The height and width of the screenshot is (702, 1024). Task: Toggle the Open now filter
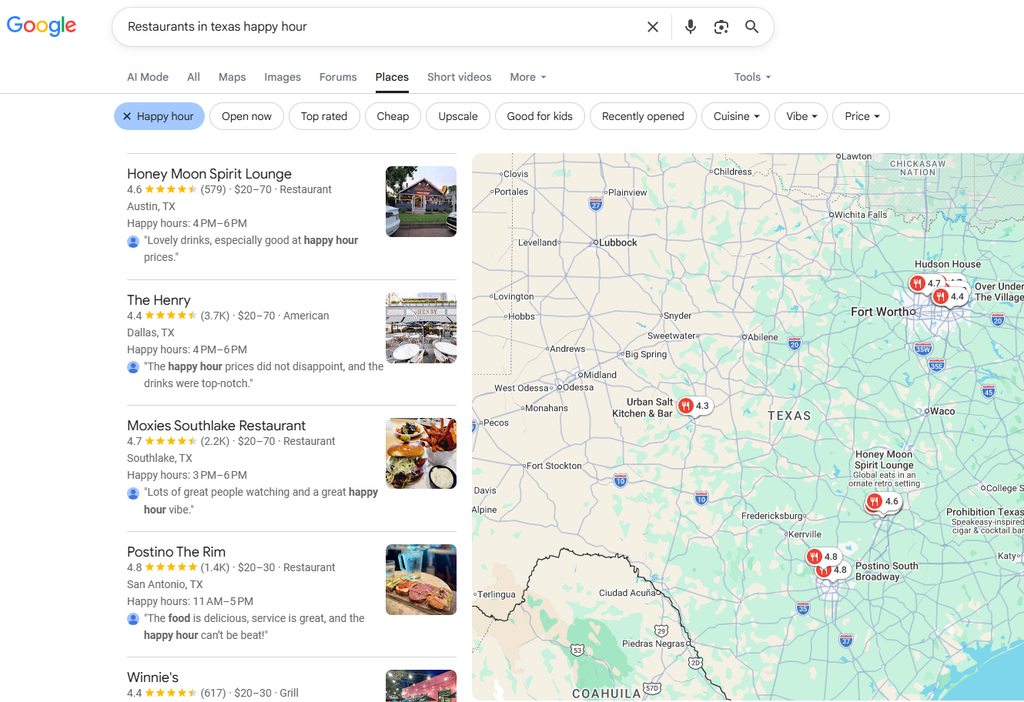coord(246,116)
